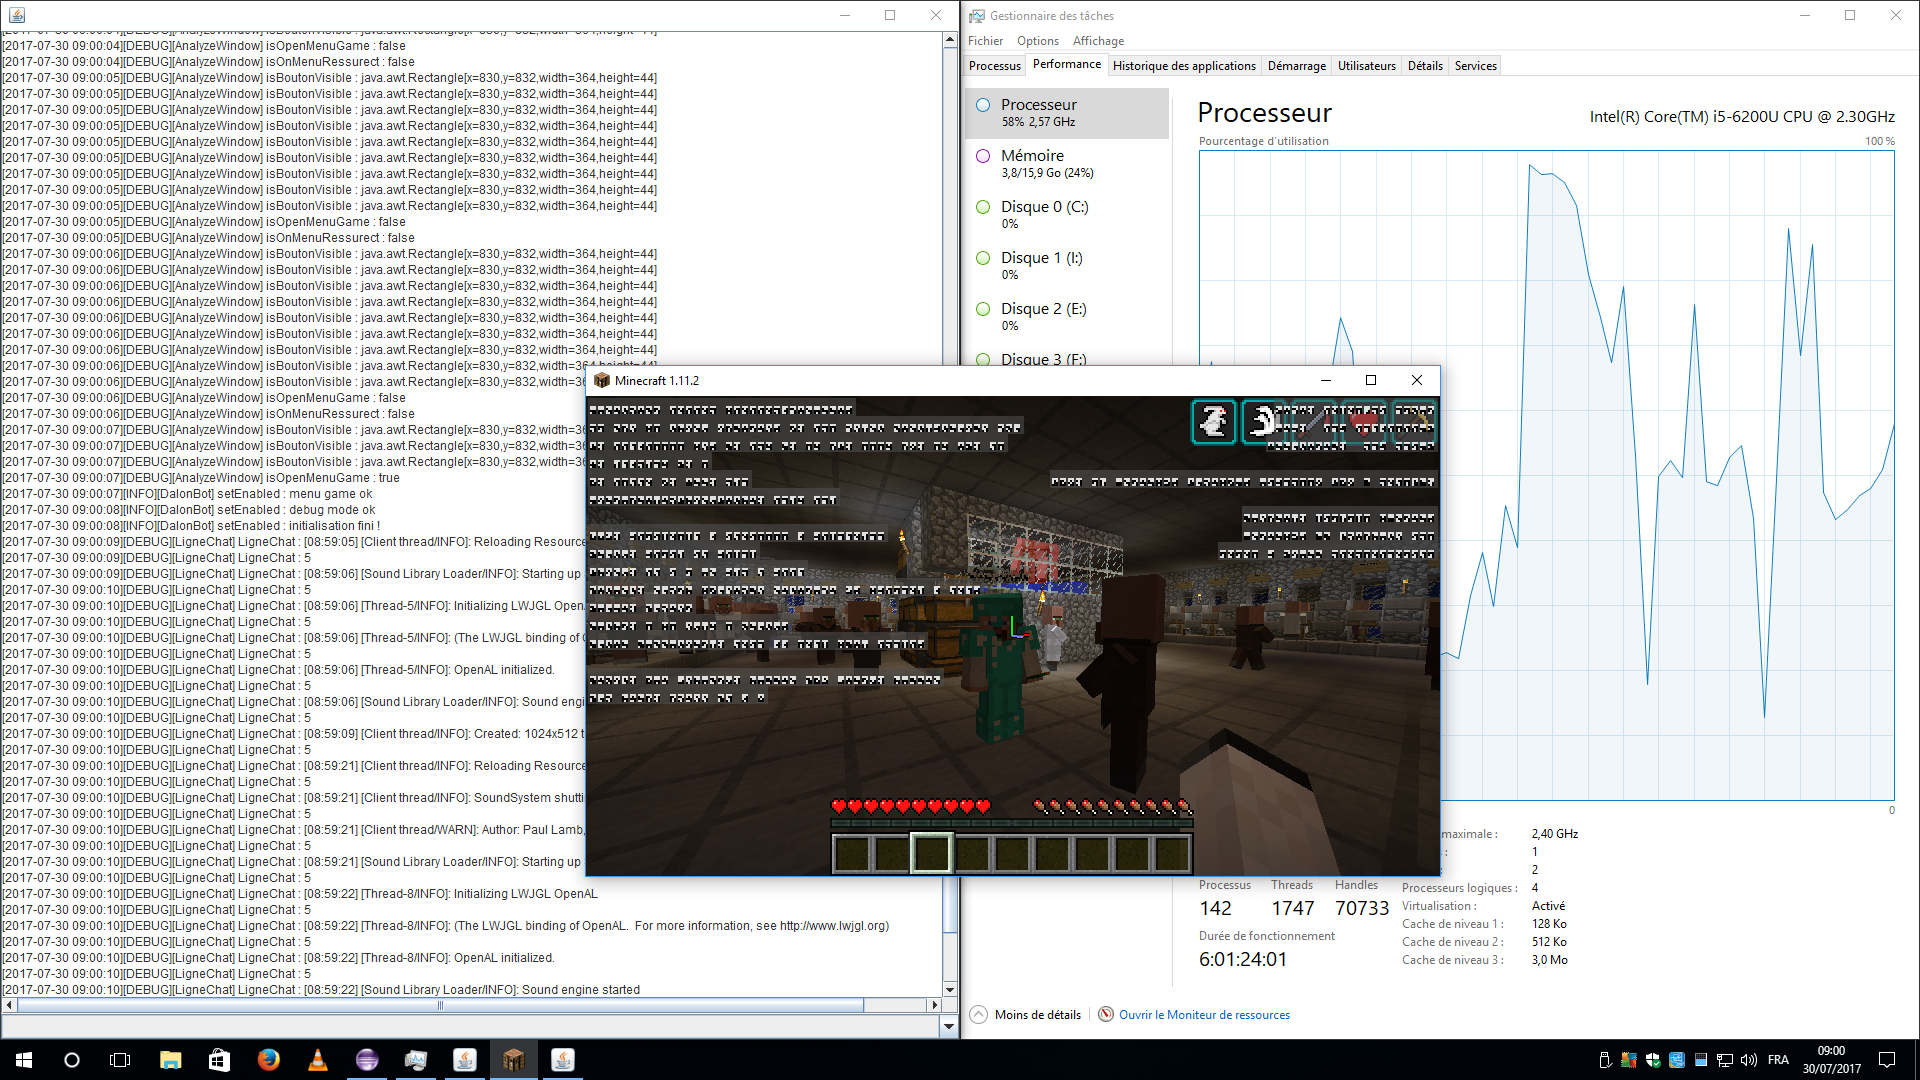Select the last Minecraft hotbar slot

pos(1172,853)
